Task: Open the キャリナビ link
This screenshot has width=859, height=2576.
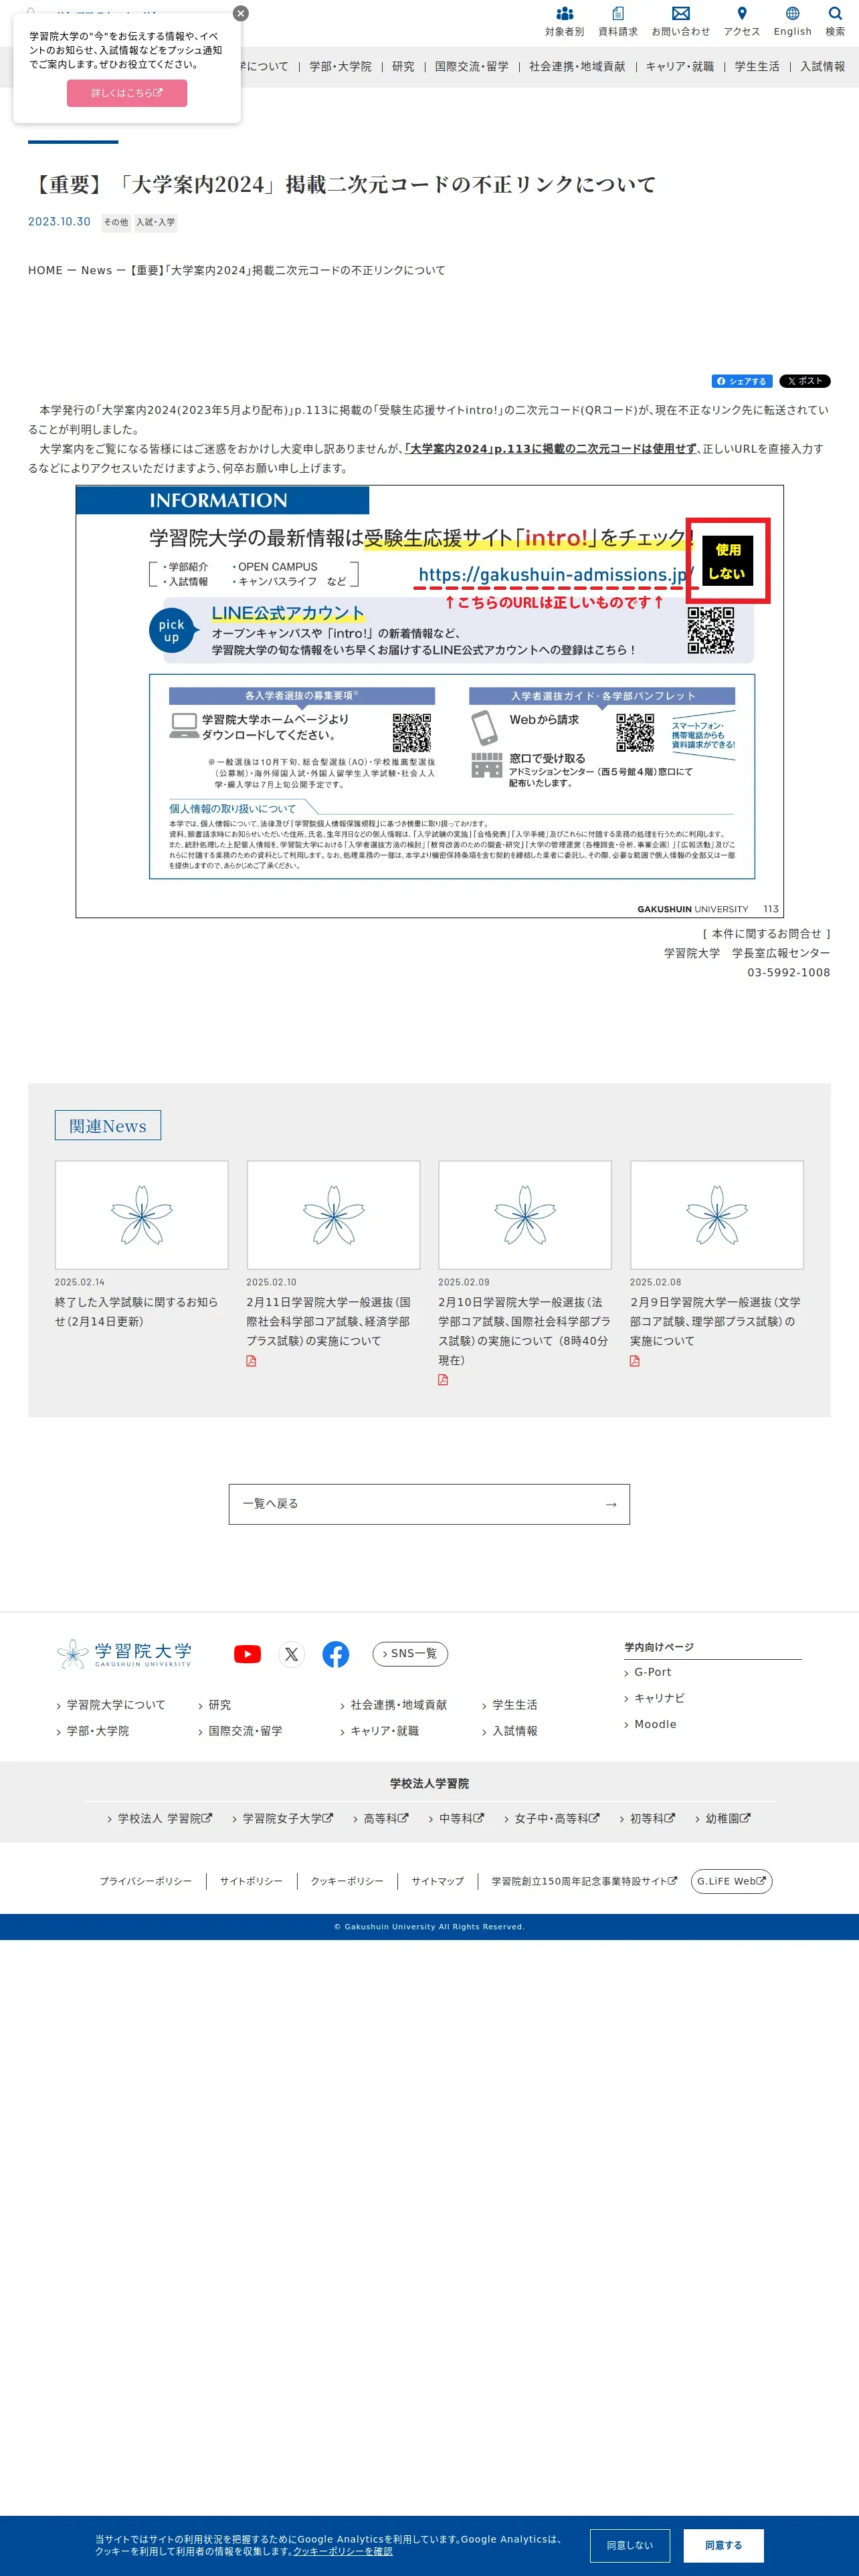Action: pos(659,1698)
